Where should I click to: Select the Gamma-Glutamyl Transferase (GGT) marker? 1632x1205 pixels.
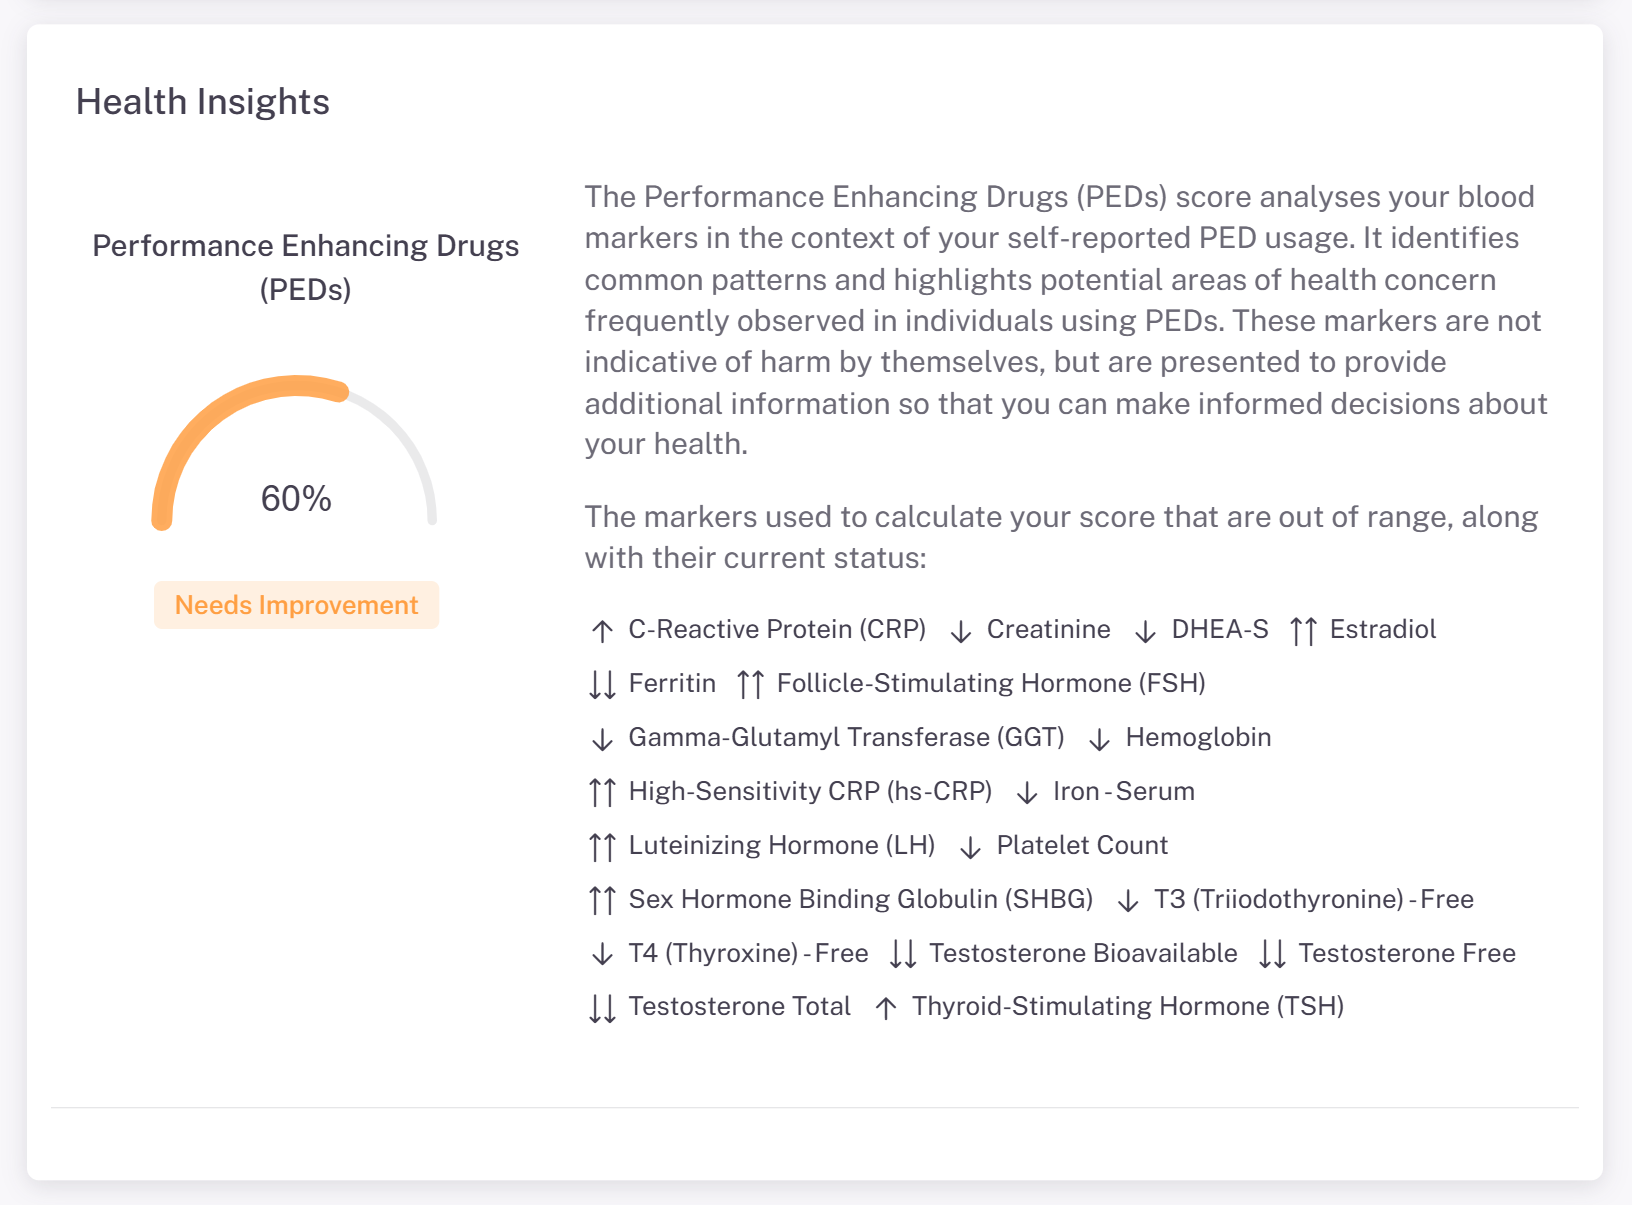click(x=846, y=737)
